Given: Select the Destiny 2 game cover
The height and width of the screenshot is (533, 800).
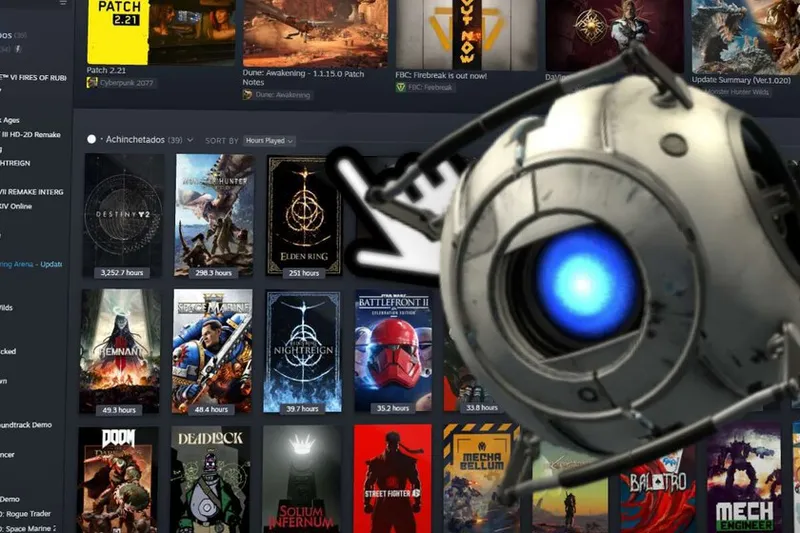Looking at the screenshot, I should pos(123,215).
